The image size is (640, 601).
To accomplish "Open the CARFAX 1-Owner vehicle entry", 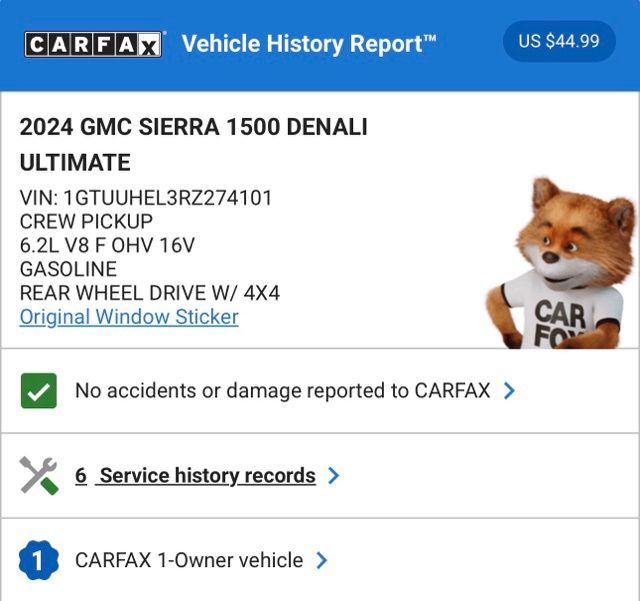I will 189,561.
